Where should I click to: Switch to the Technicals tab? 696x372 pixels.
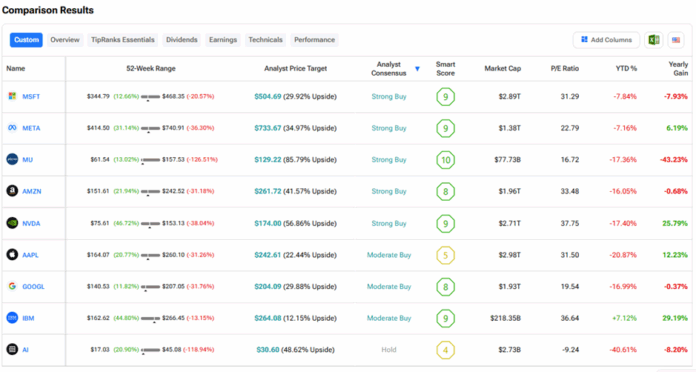pos(265,40)
